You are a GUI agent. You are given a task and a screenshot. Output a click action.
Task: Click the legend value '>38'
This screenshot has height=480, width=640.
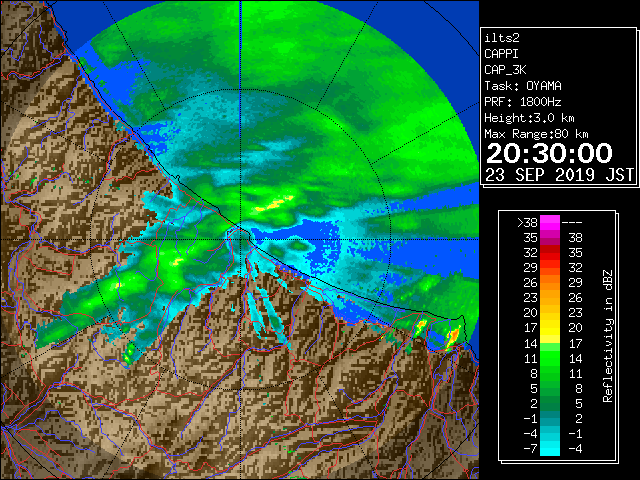527,223
